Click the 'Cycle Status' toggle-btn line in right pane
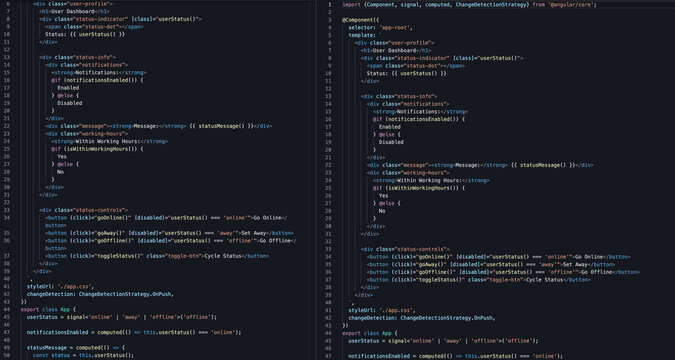Image resolution: width=675 pixels, height=360 pixels. coord(478,280)
